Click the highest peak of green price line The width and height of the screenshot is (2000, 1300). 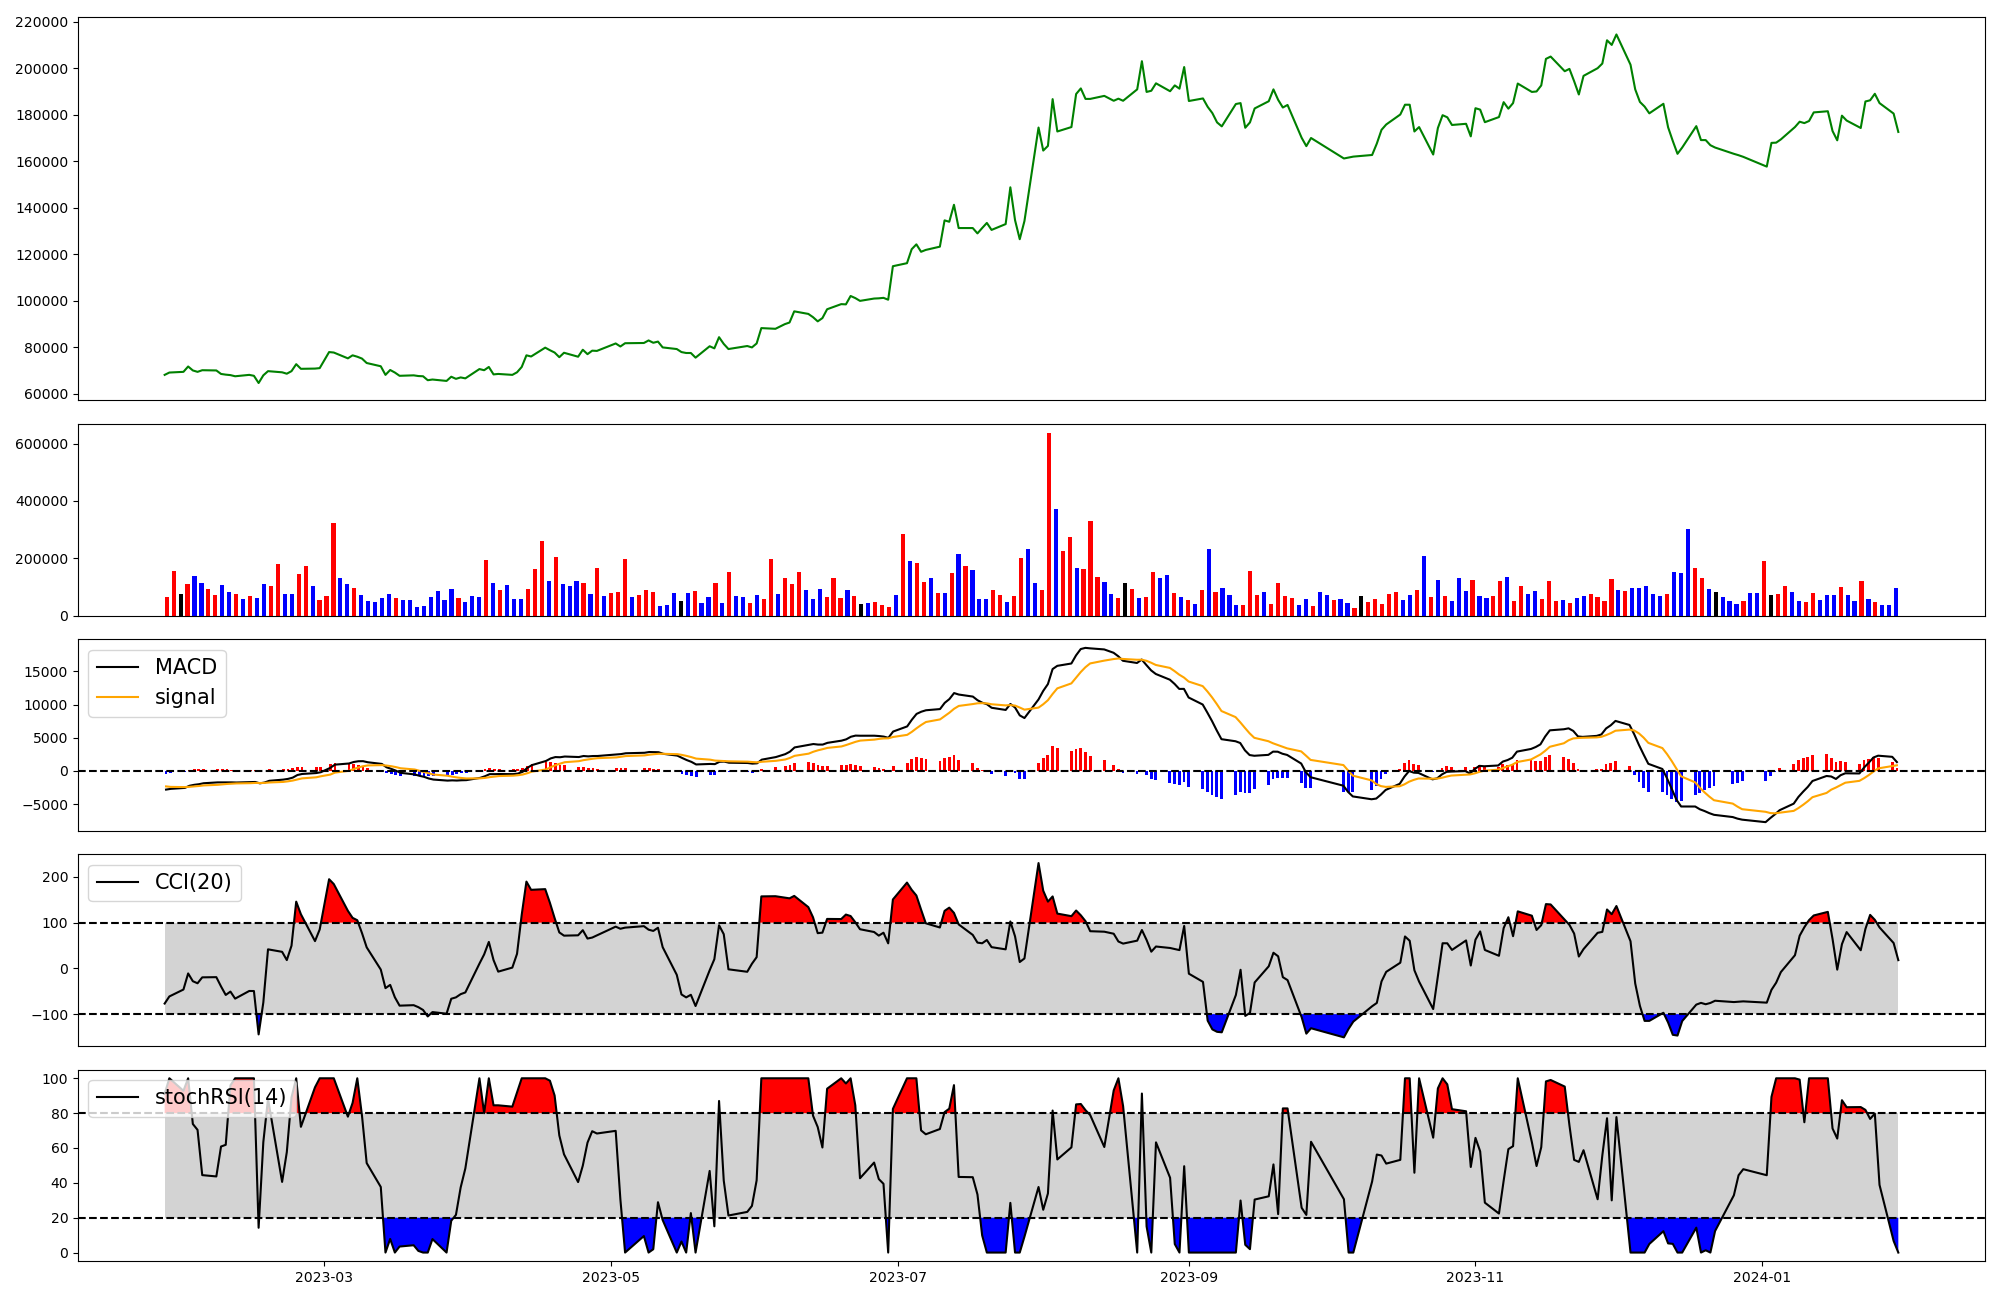point(1616,35)
